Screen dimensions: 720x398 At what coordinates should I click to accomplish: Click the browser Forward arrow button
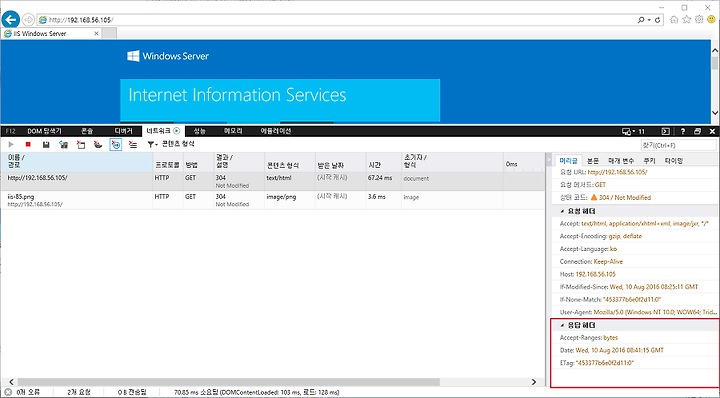tap(28, 20)
